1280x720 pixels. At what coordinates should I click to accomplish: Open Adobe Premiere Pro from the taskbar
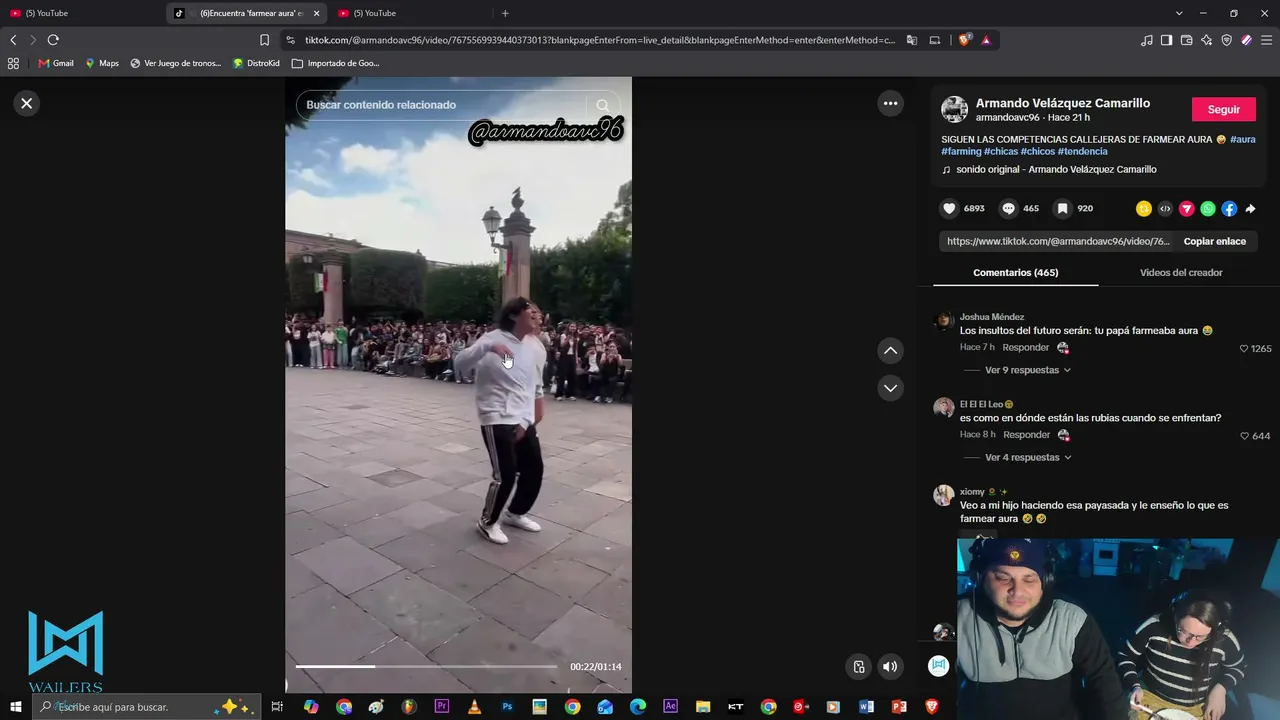(x=441, y=707)
